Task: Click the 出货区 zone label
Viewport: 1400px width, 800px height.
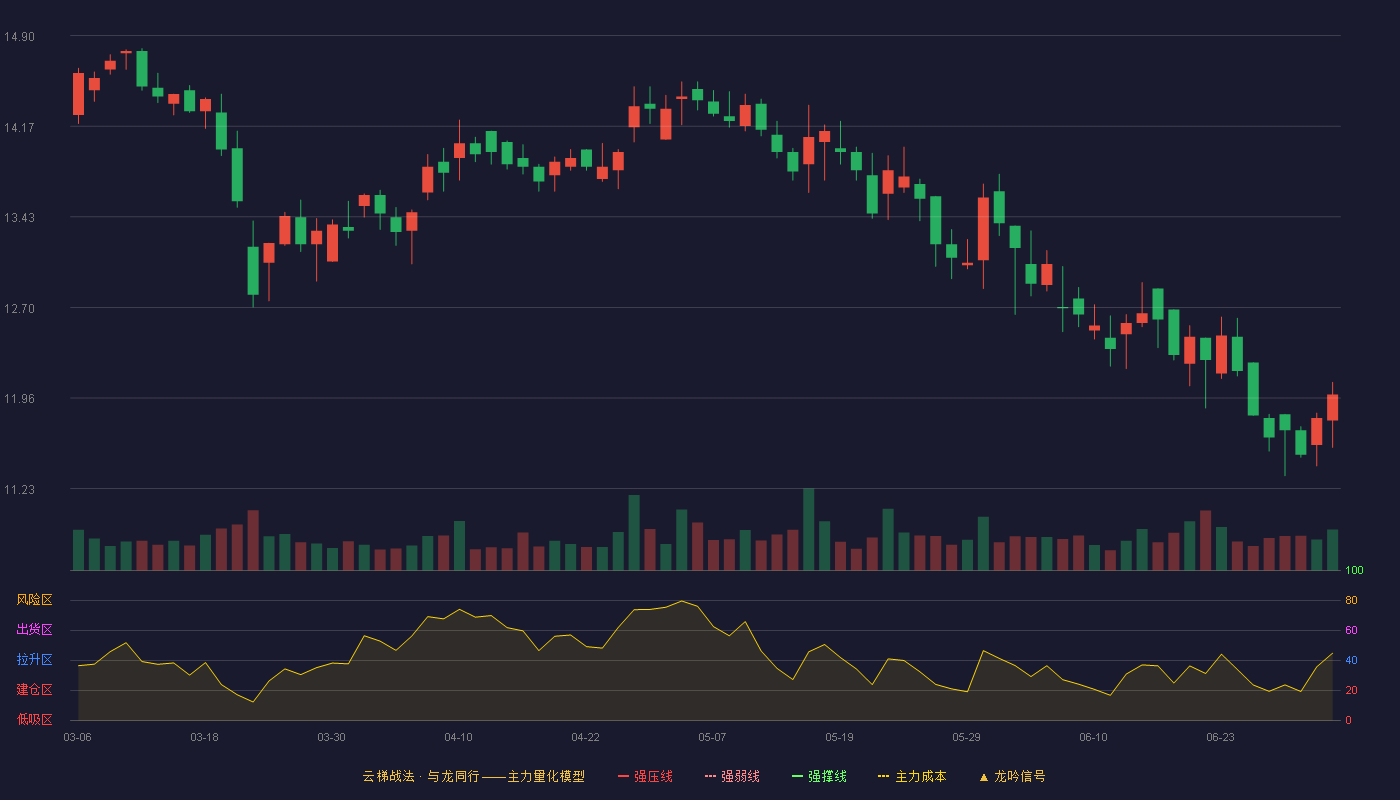Action: coord(34,630)
